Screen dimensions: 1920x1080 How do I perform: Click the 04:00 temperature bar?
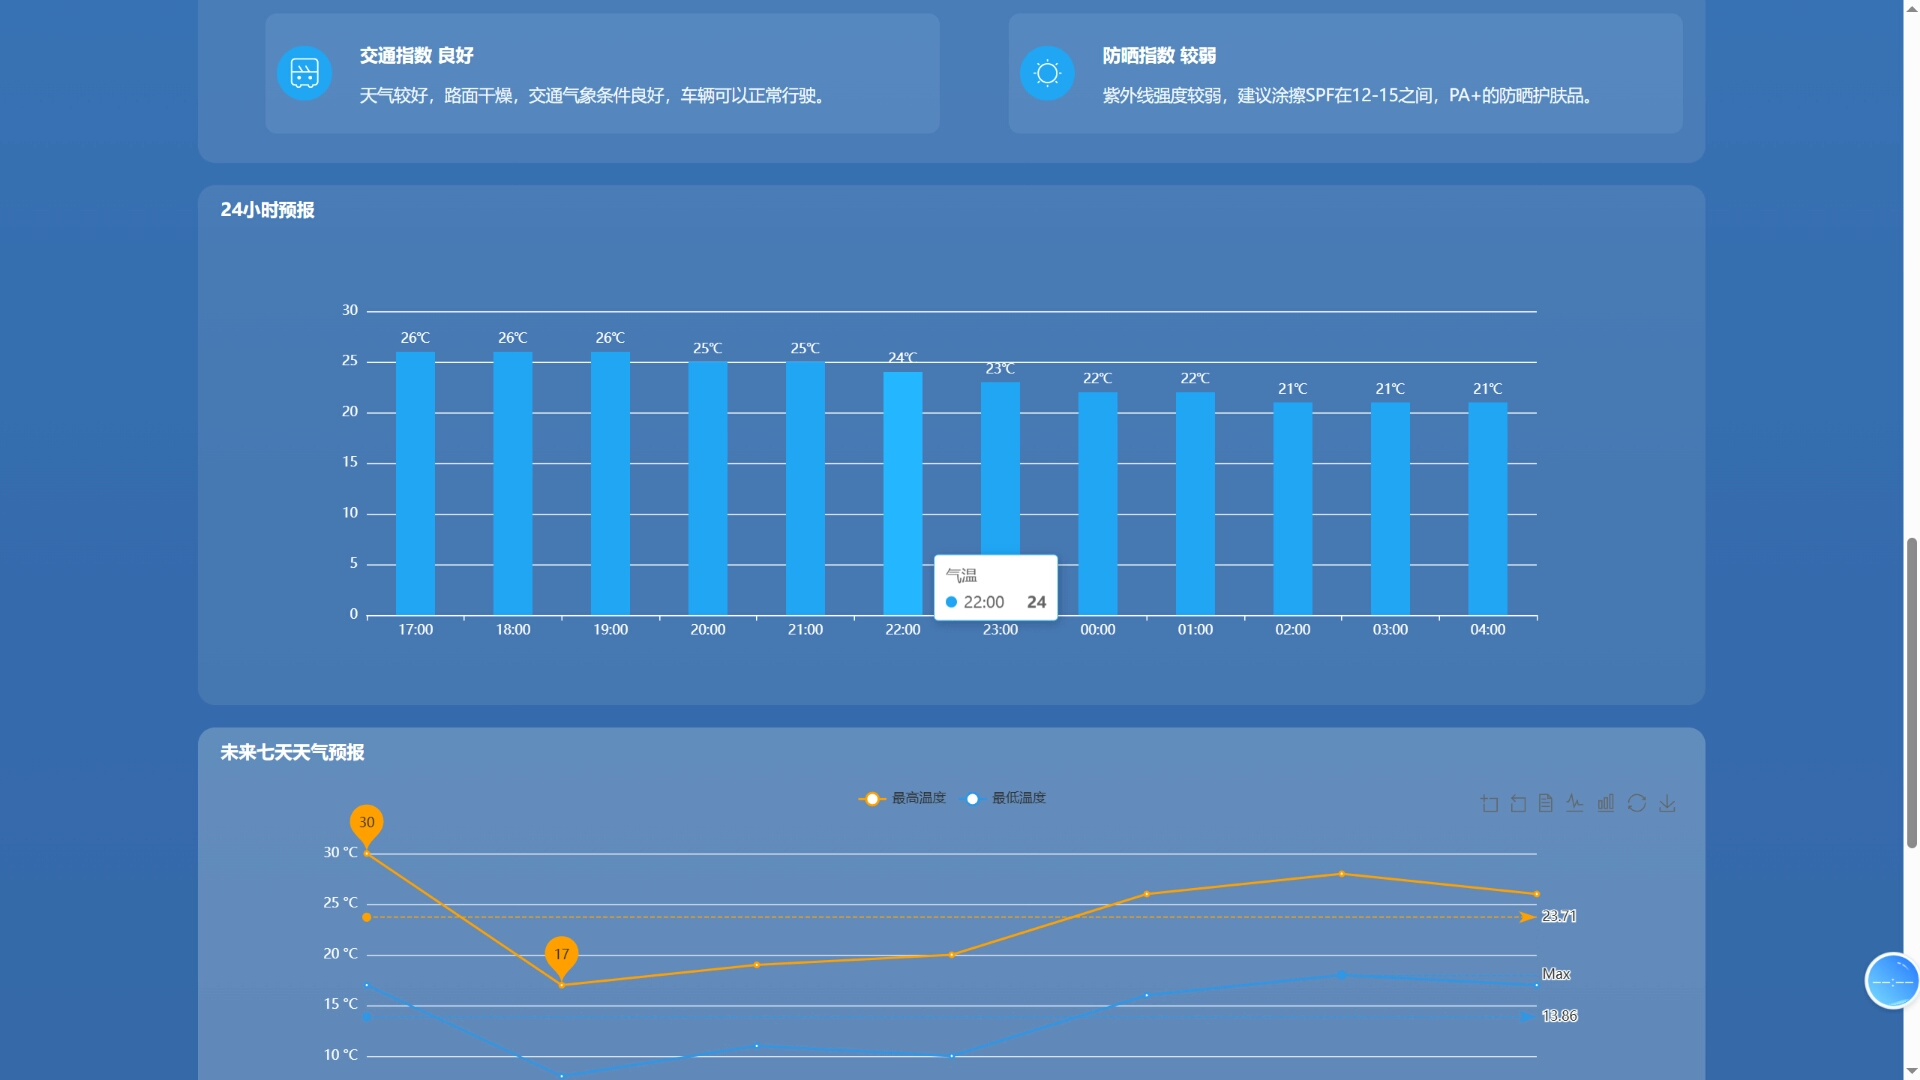click(x=1487, y=508)
